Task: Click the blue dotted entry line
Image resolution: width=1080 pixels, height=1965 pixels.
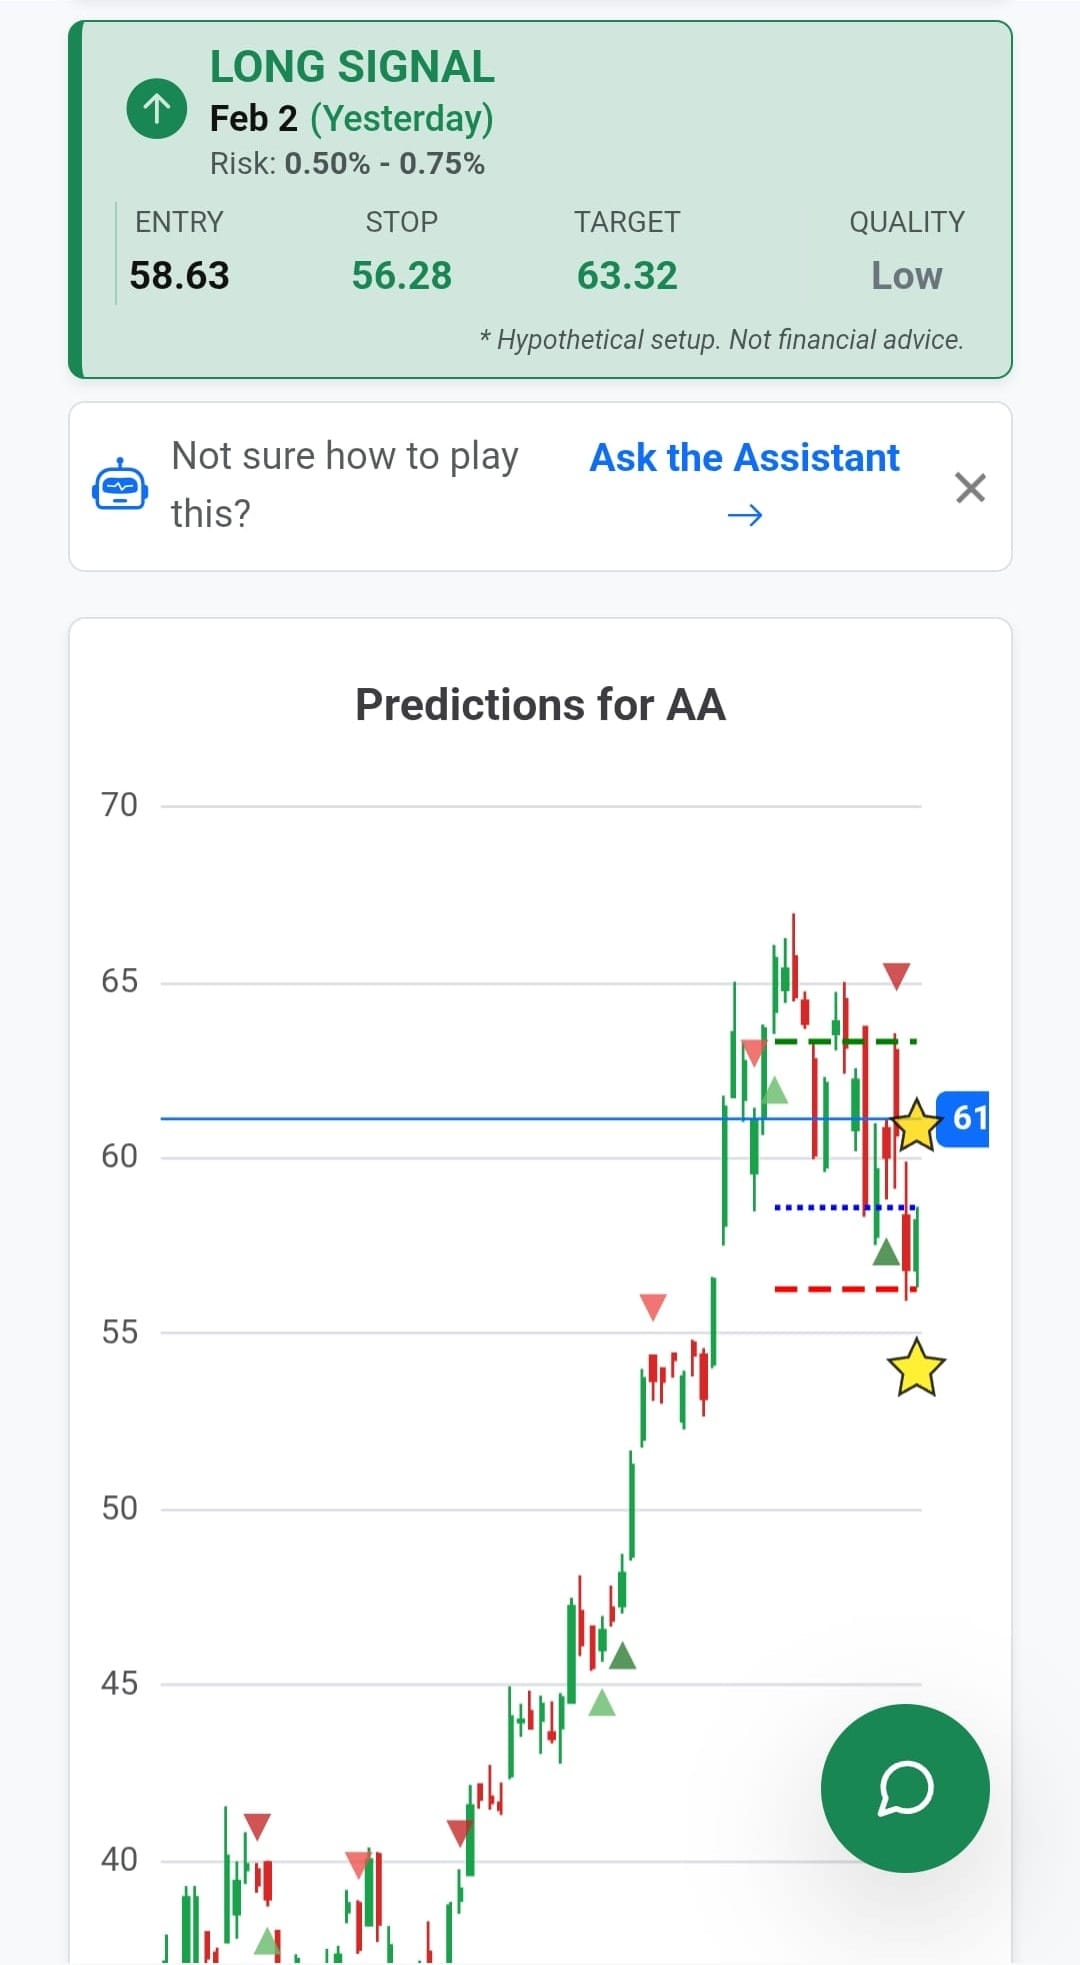Action: [x=810, y=1208]
